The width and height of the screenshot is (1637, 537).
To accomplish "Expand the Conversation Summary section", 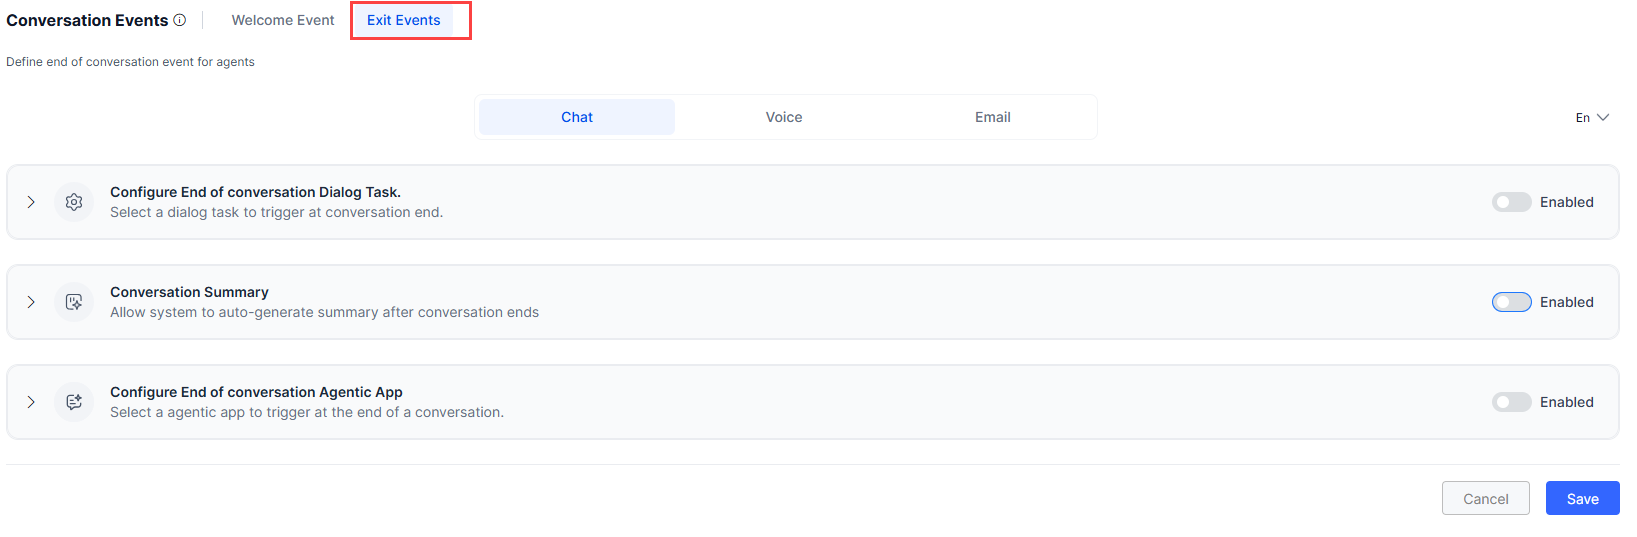I will (31, 302).
